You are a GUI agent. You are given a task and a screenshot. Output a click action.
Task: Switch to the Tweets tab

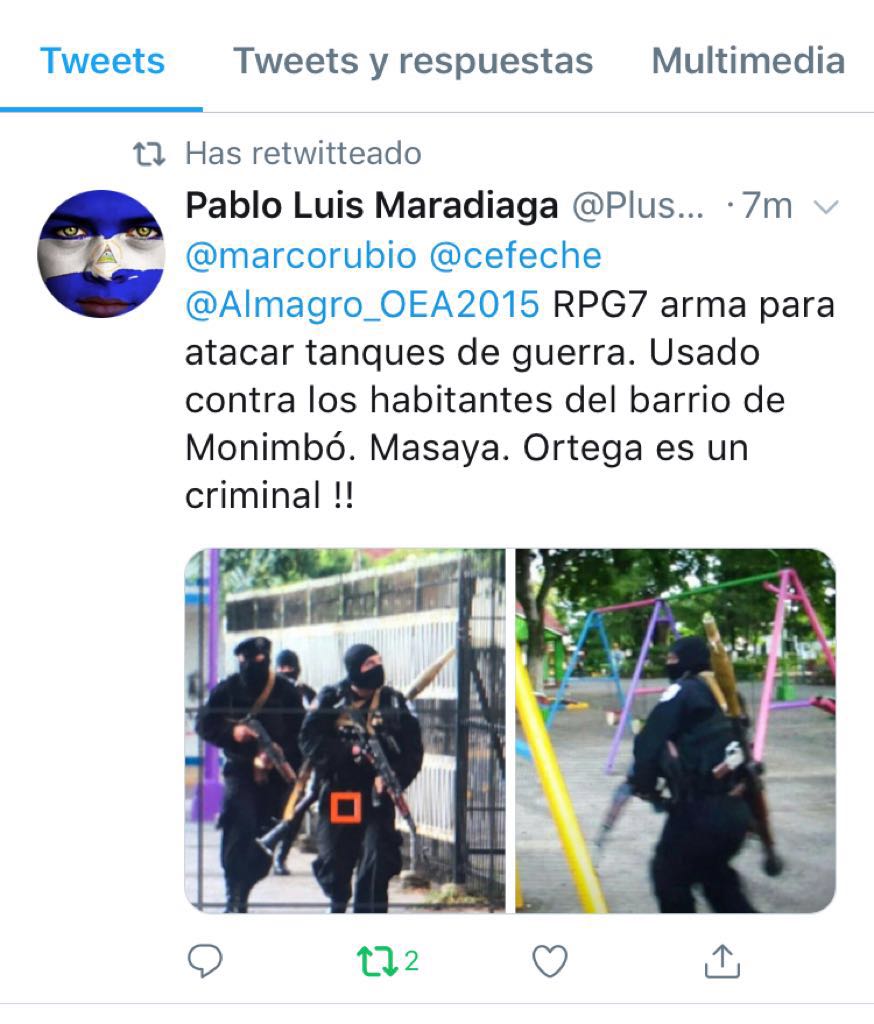point(102,61)
